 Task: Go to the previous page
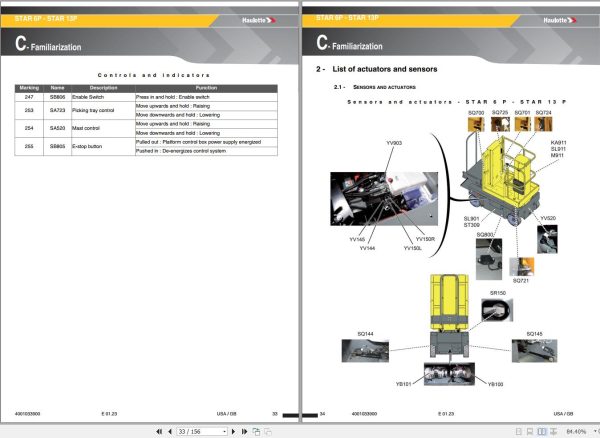tap(170, 431)
